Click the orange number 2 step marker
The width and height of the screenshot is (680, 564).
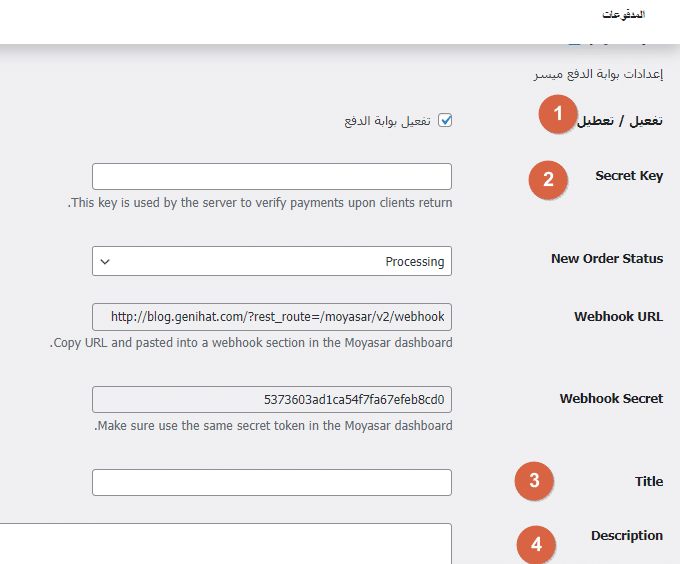coord(548,180)
